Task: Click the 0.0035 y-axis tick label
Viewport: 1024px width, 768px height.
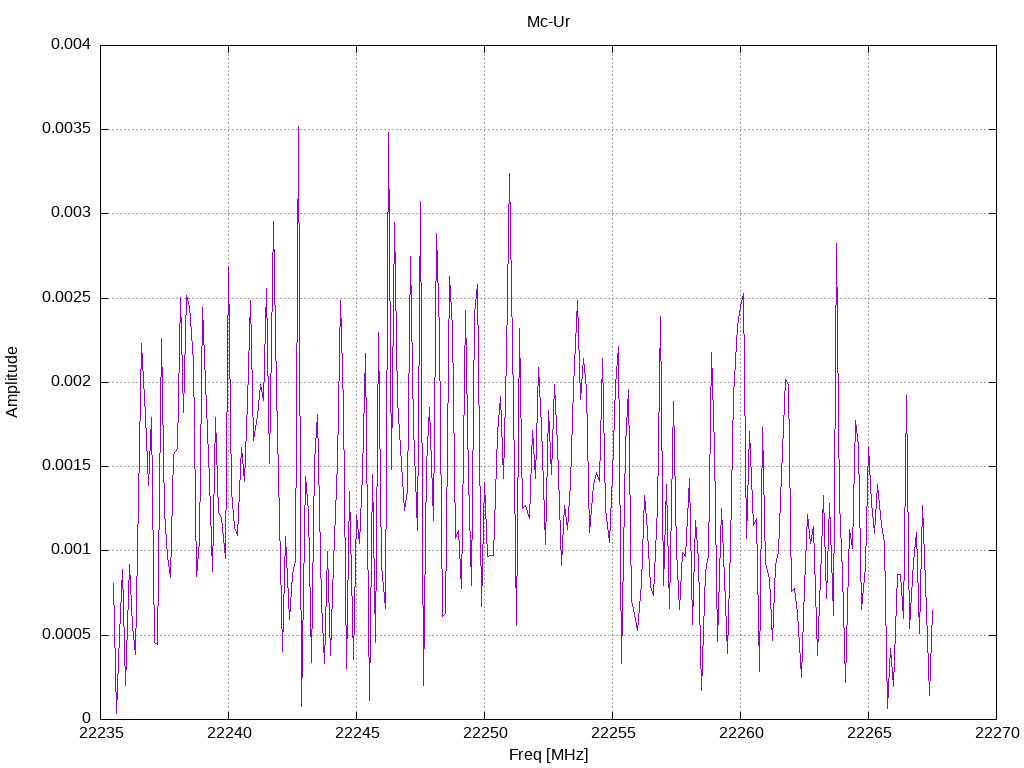Action: (66, 129)
